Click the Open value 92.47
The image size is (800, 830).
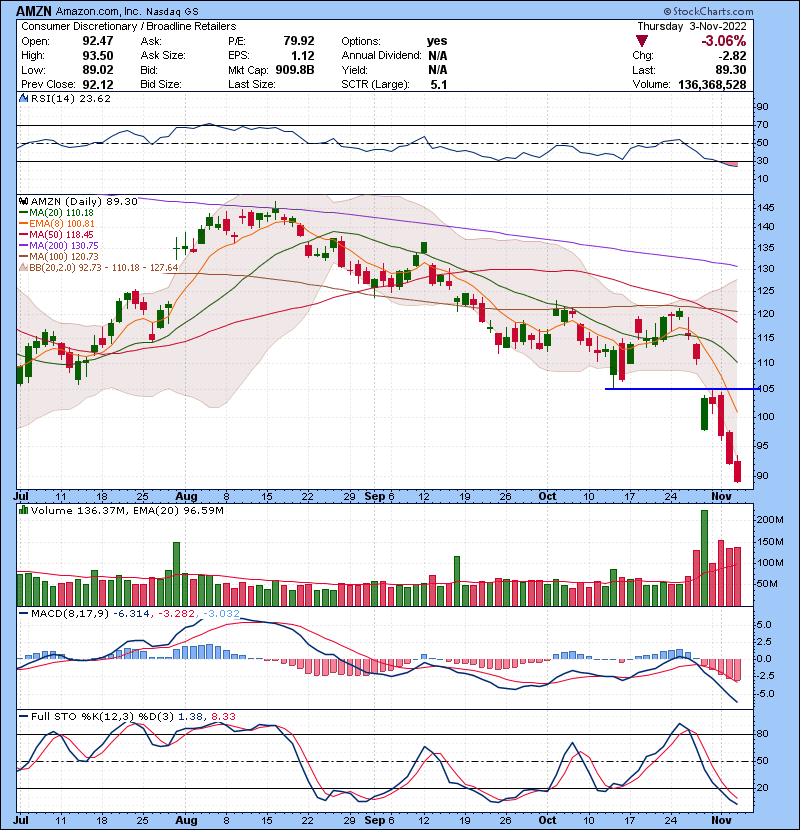pyautogui.click(x=97, y=41)
